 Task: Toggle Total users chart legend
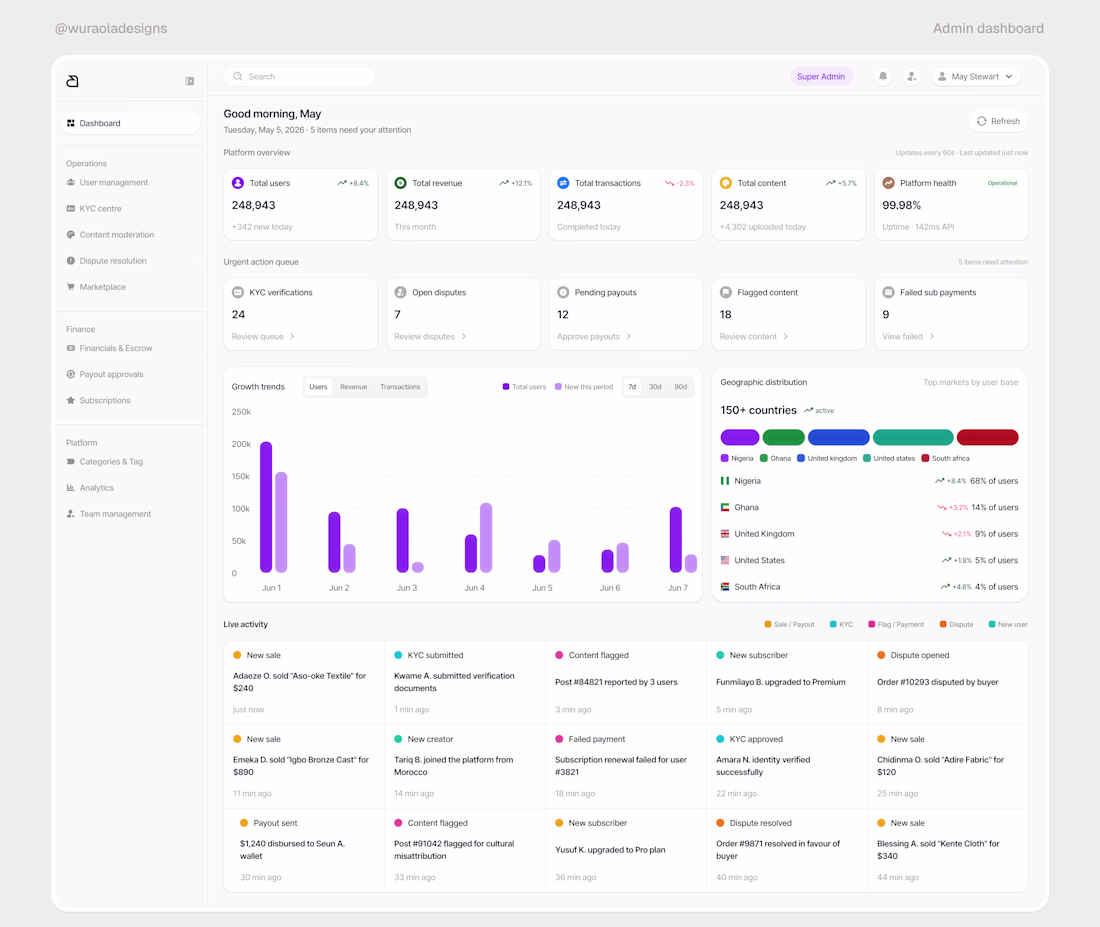(524, 387)
